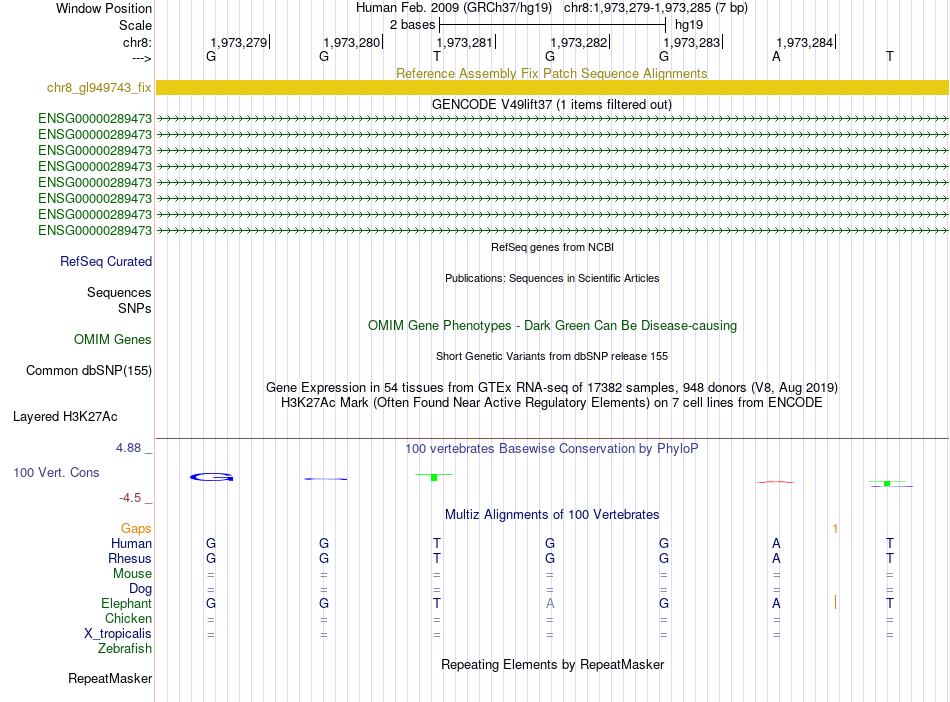
Task: Click the orange gap count 1 in Gaps row
Action: pos(835,529)
